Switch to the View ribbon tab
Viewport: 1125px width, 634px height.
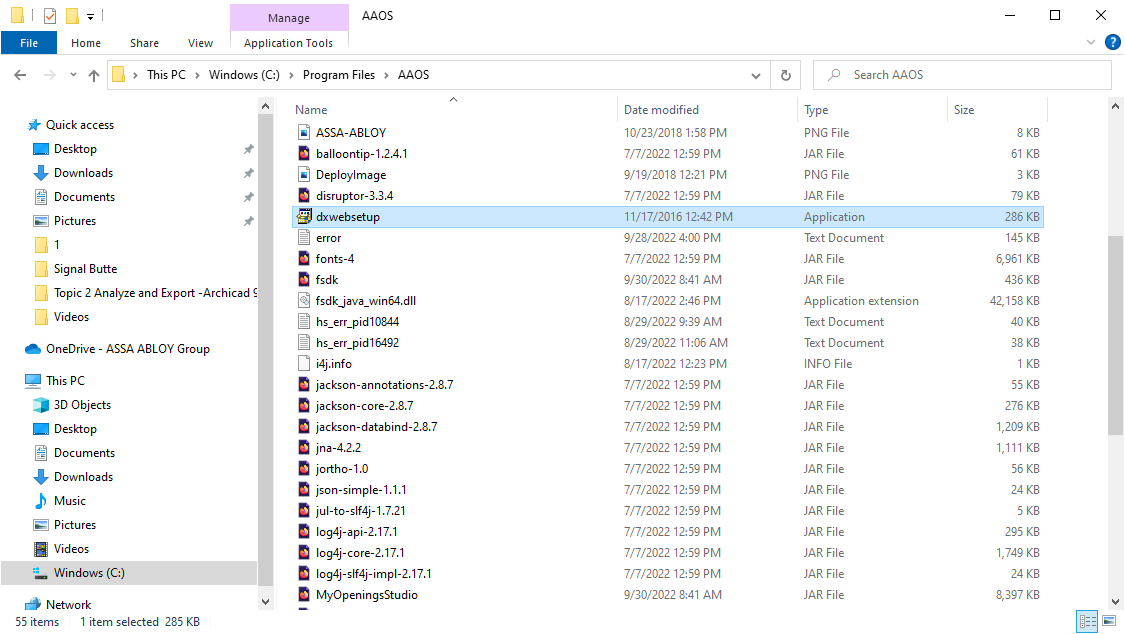click(x=200, y=43)
